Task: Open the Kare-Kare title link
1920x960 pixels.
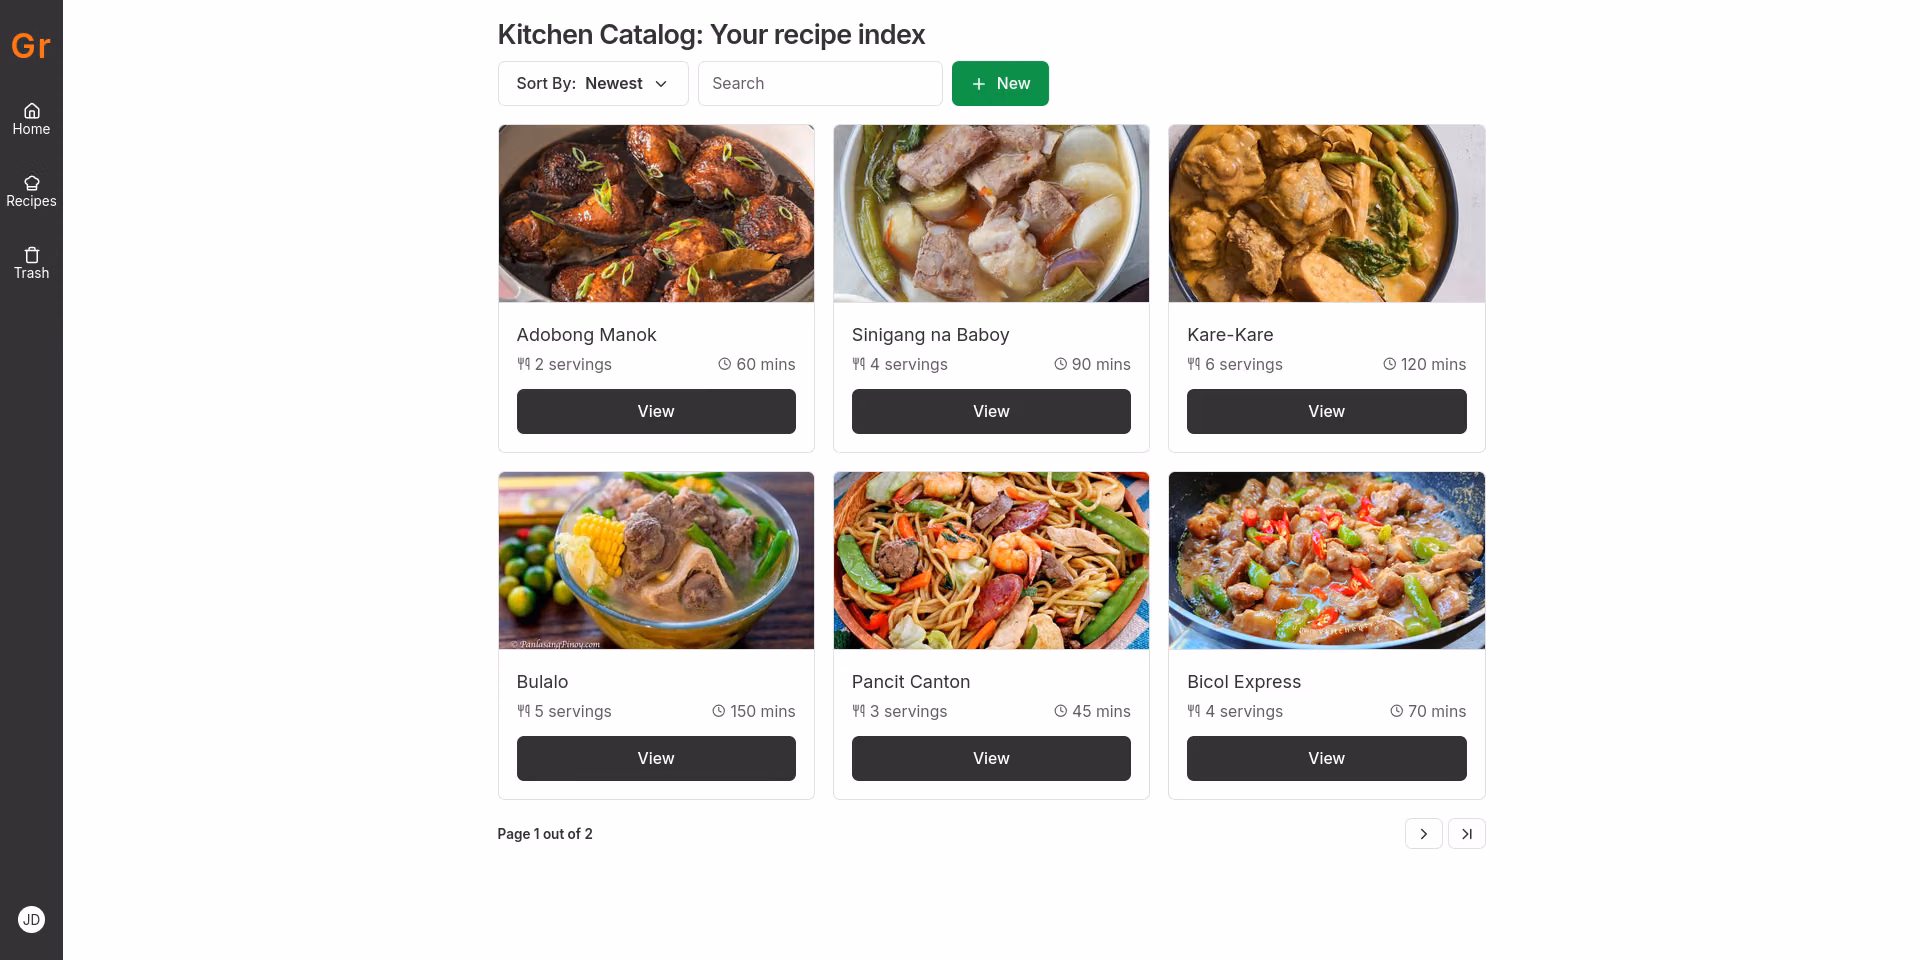Action: pyautogui.click(x=1230, y=335)
